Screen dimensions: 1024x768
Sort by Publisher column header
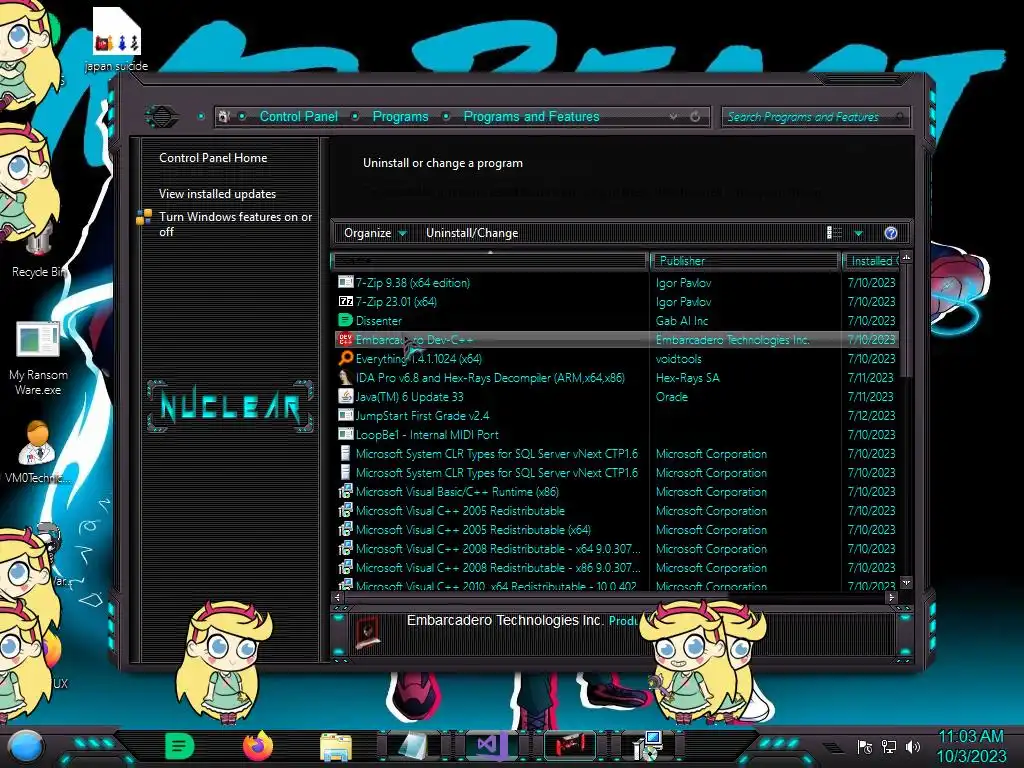tap(744, 261)
